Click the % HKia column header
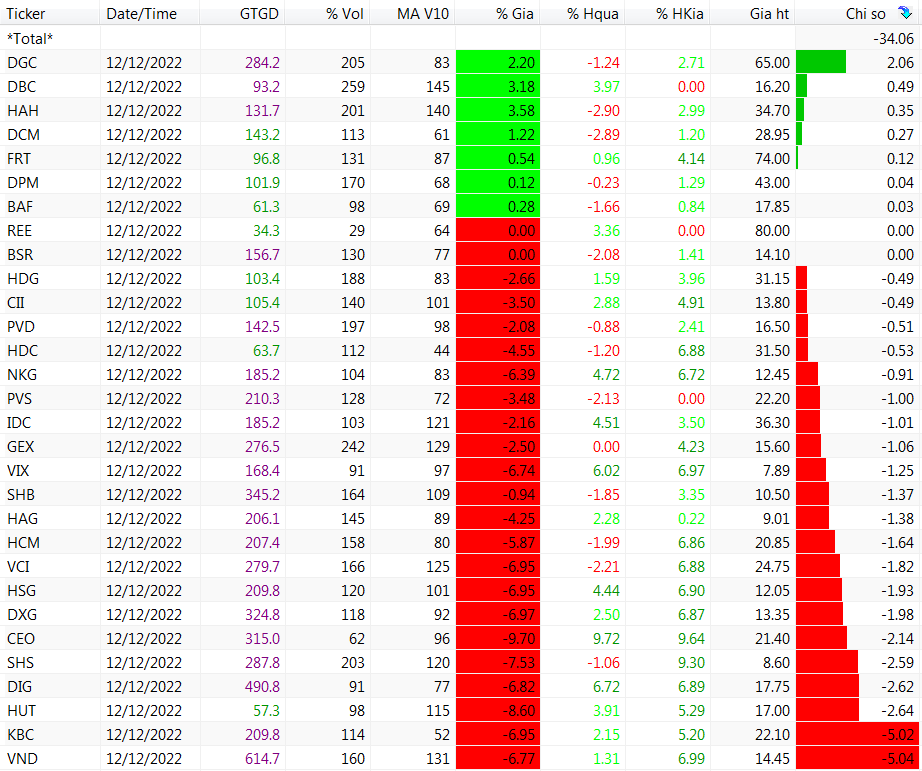Screen dimensions: 922x771 point(680,14)
